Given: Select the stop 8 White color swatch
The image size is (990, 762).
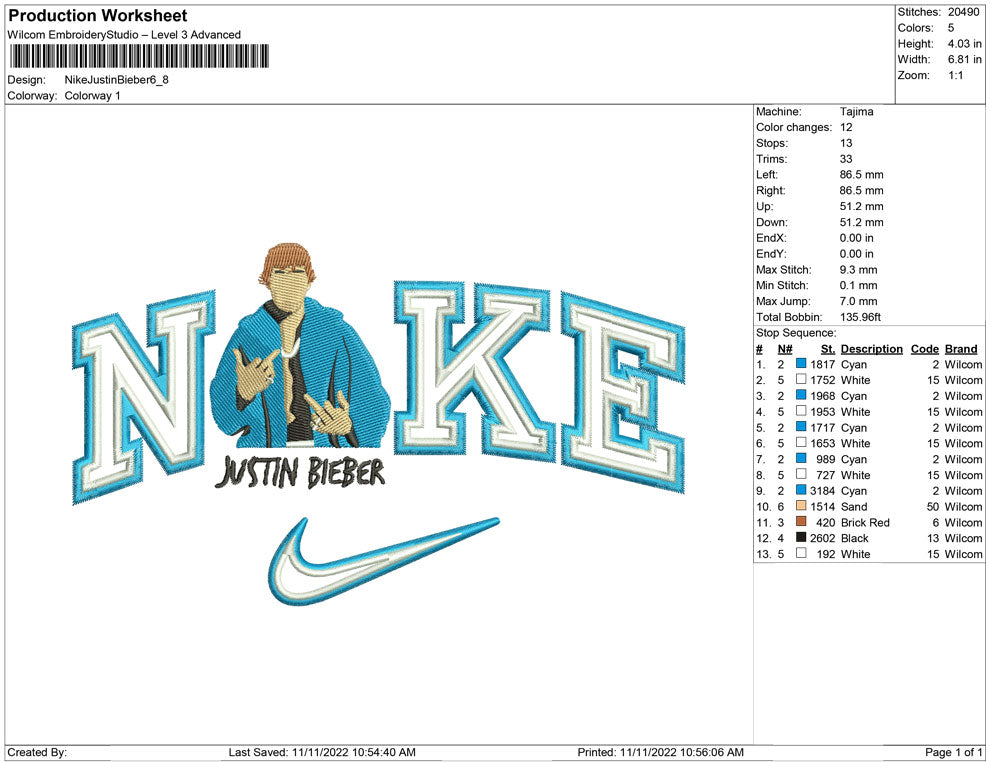Looking at the screenshot, I should 801,474.
